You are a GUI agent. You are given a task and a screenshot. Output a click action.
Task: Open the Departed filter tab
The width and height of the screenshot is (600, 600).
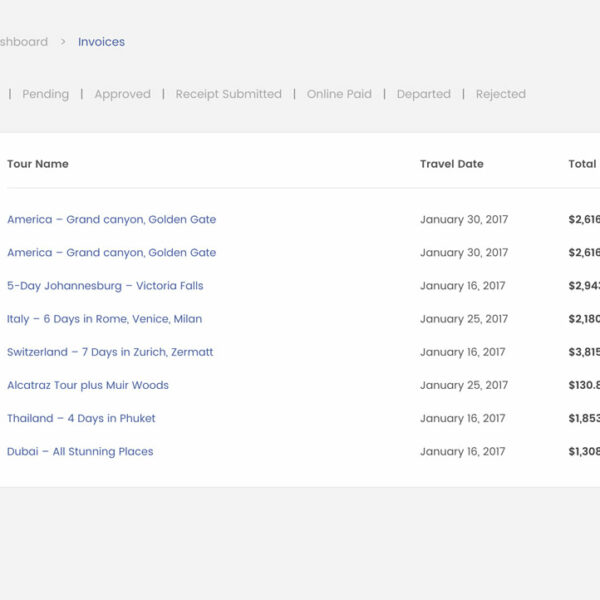pos(423,94)
